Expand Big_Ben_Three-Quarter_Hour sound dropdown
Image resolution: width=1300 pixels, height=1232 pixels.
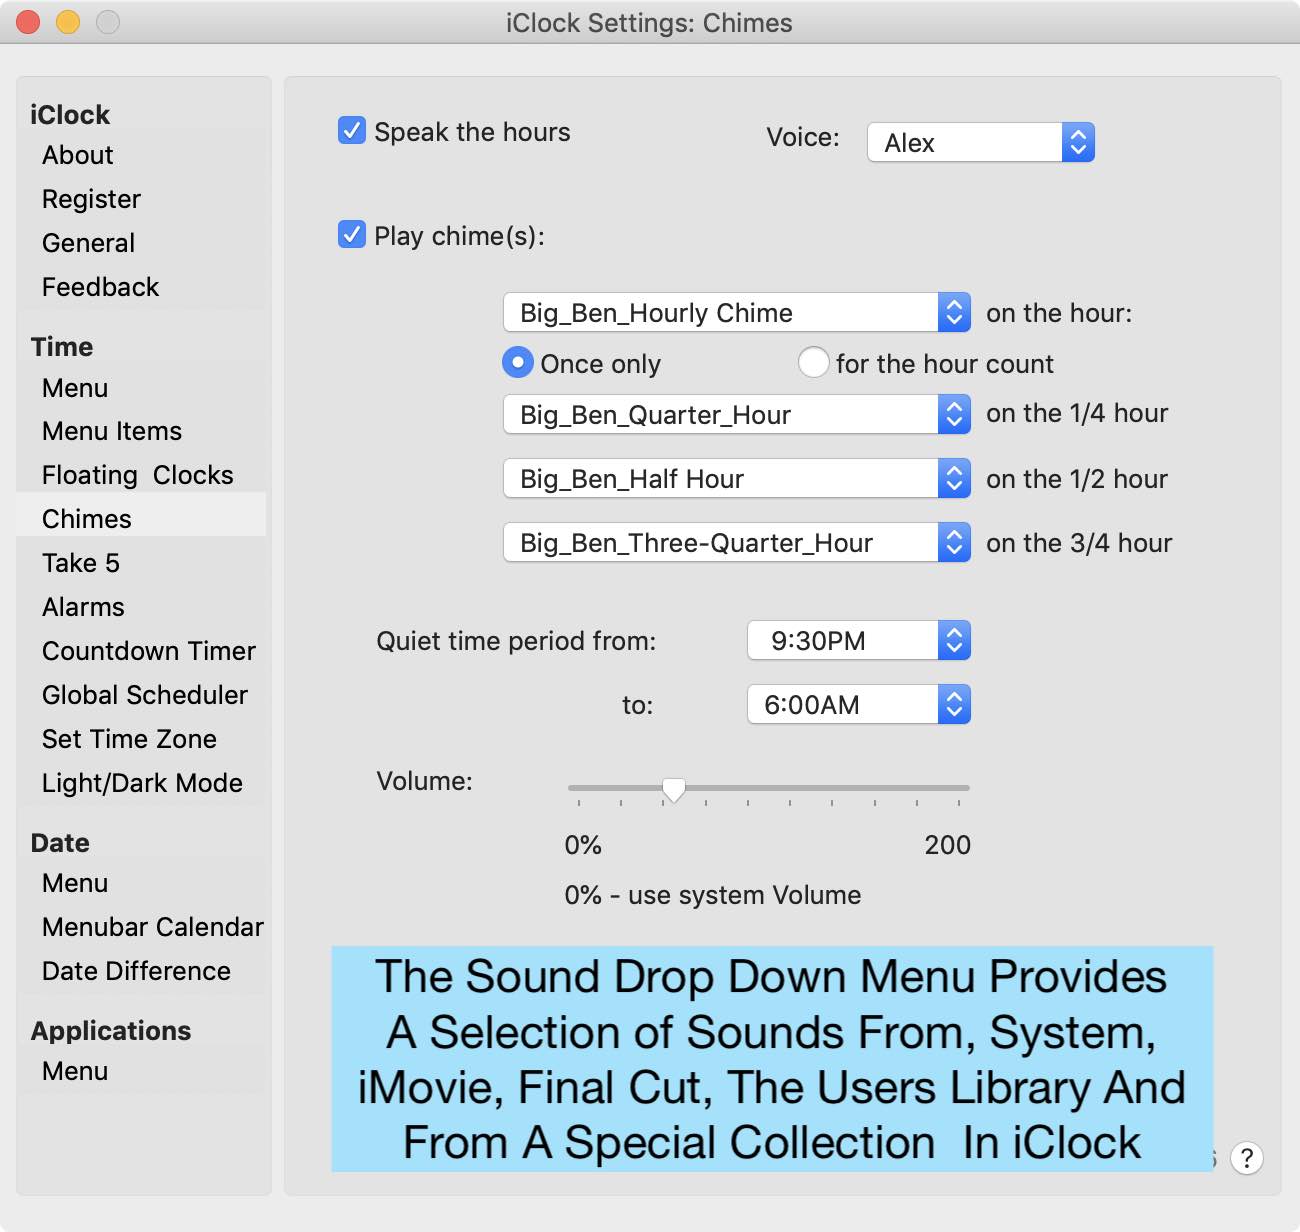point(736,542)
